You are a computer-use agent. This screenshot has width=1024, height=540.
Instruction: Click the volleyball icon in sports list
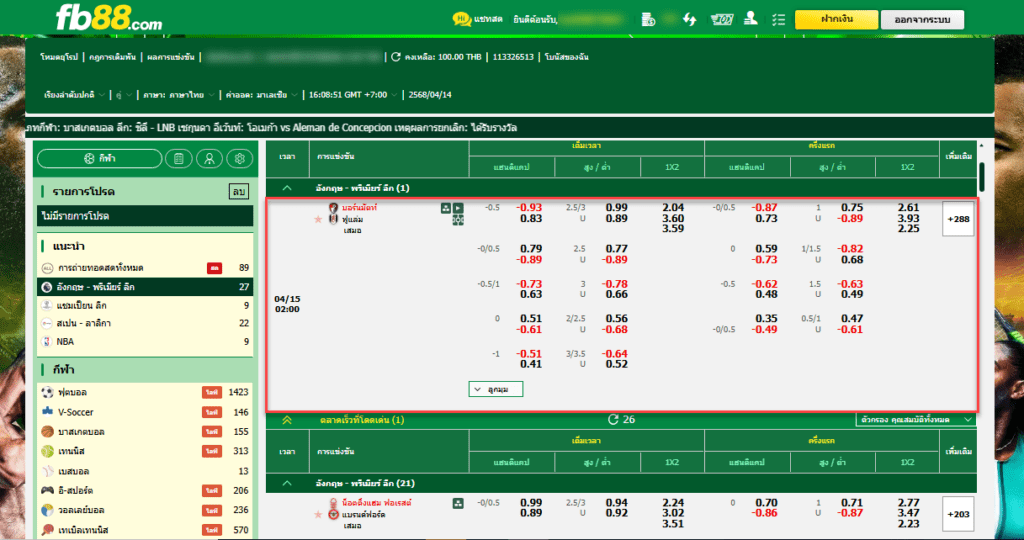coord(47,510)
